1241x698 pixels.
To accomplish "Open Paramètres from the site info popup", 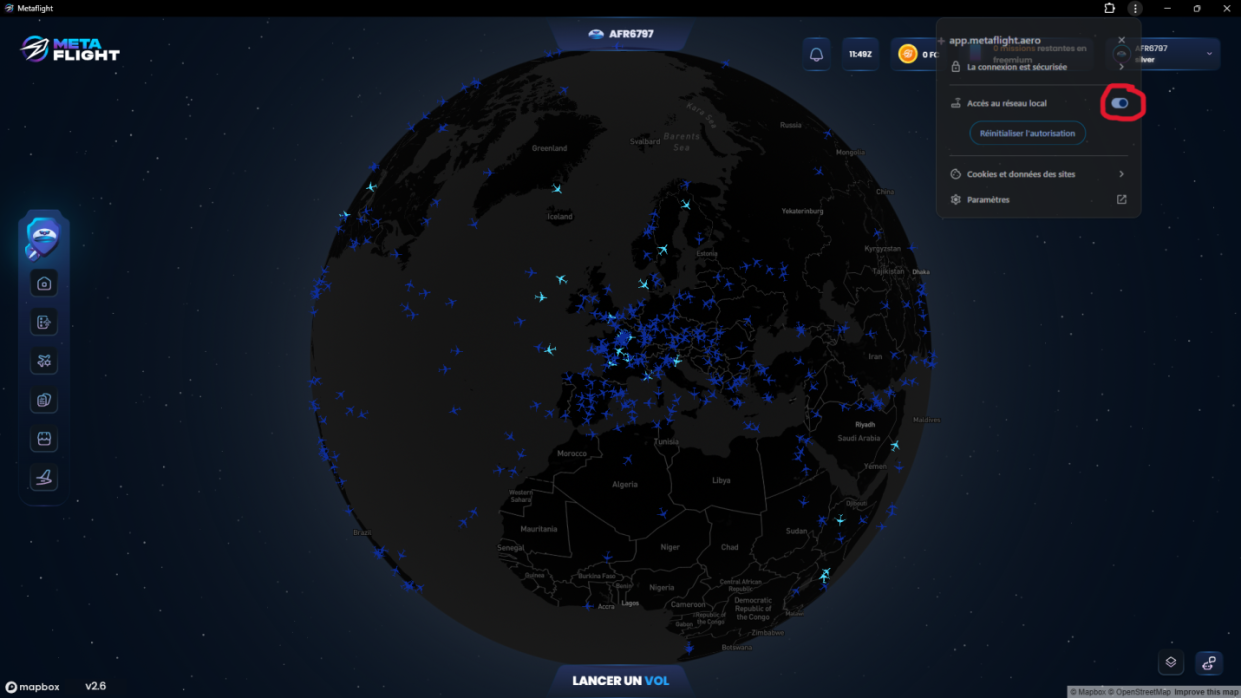I will [1037, 200].
